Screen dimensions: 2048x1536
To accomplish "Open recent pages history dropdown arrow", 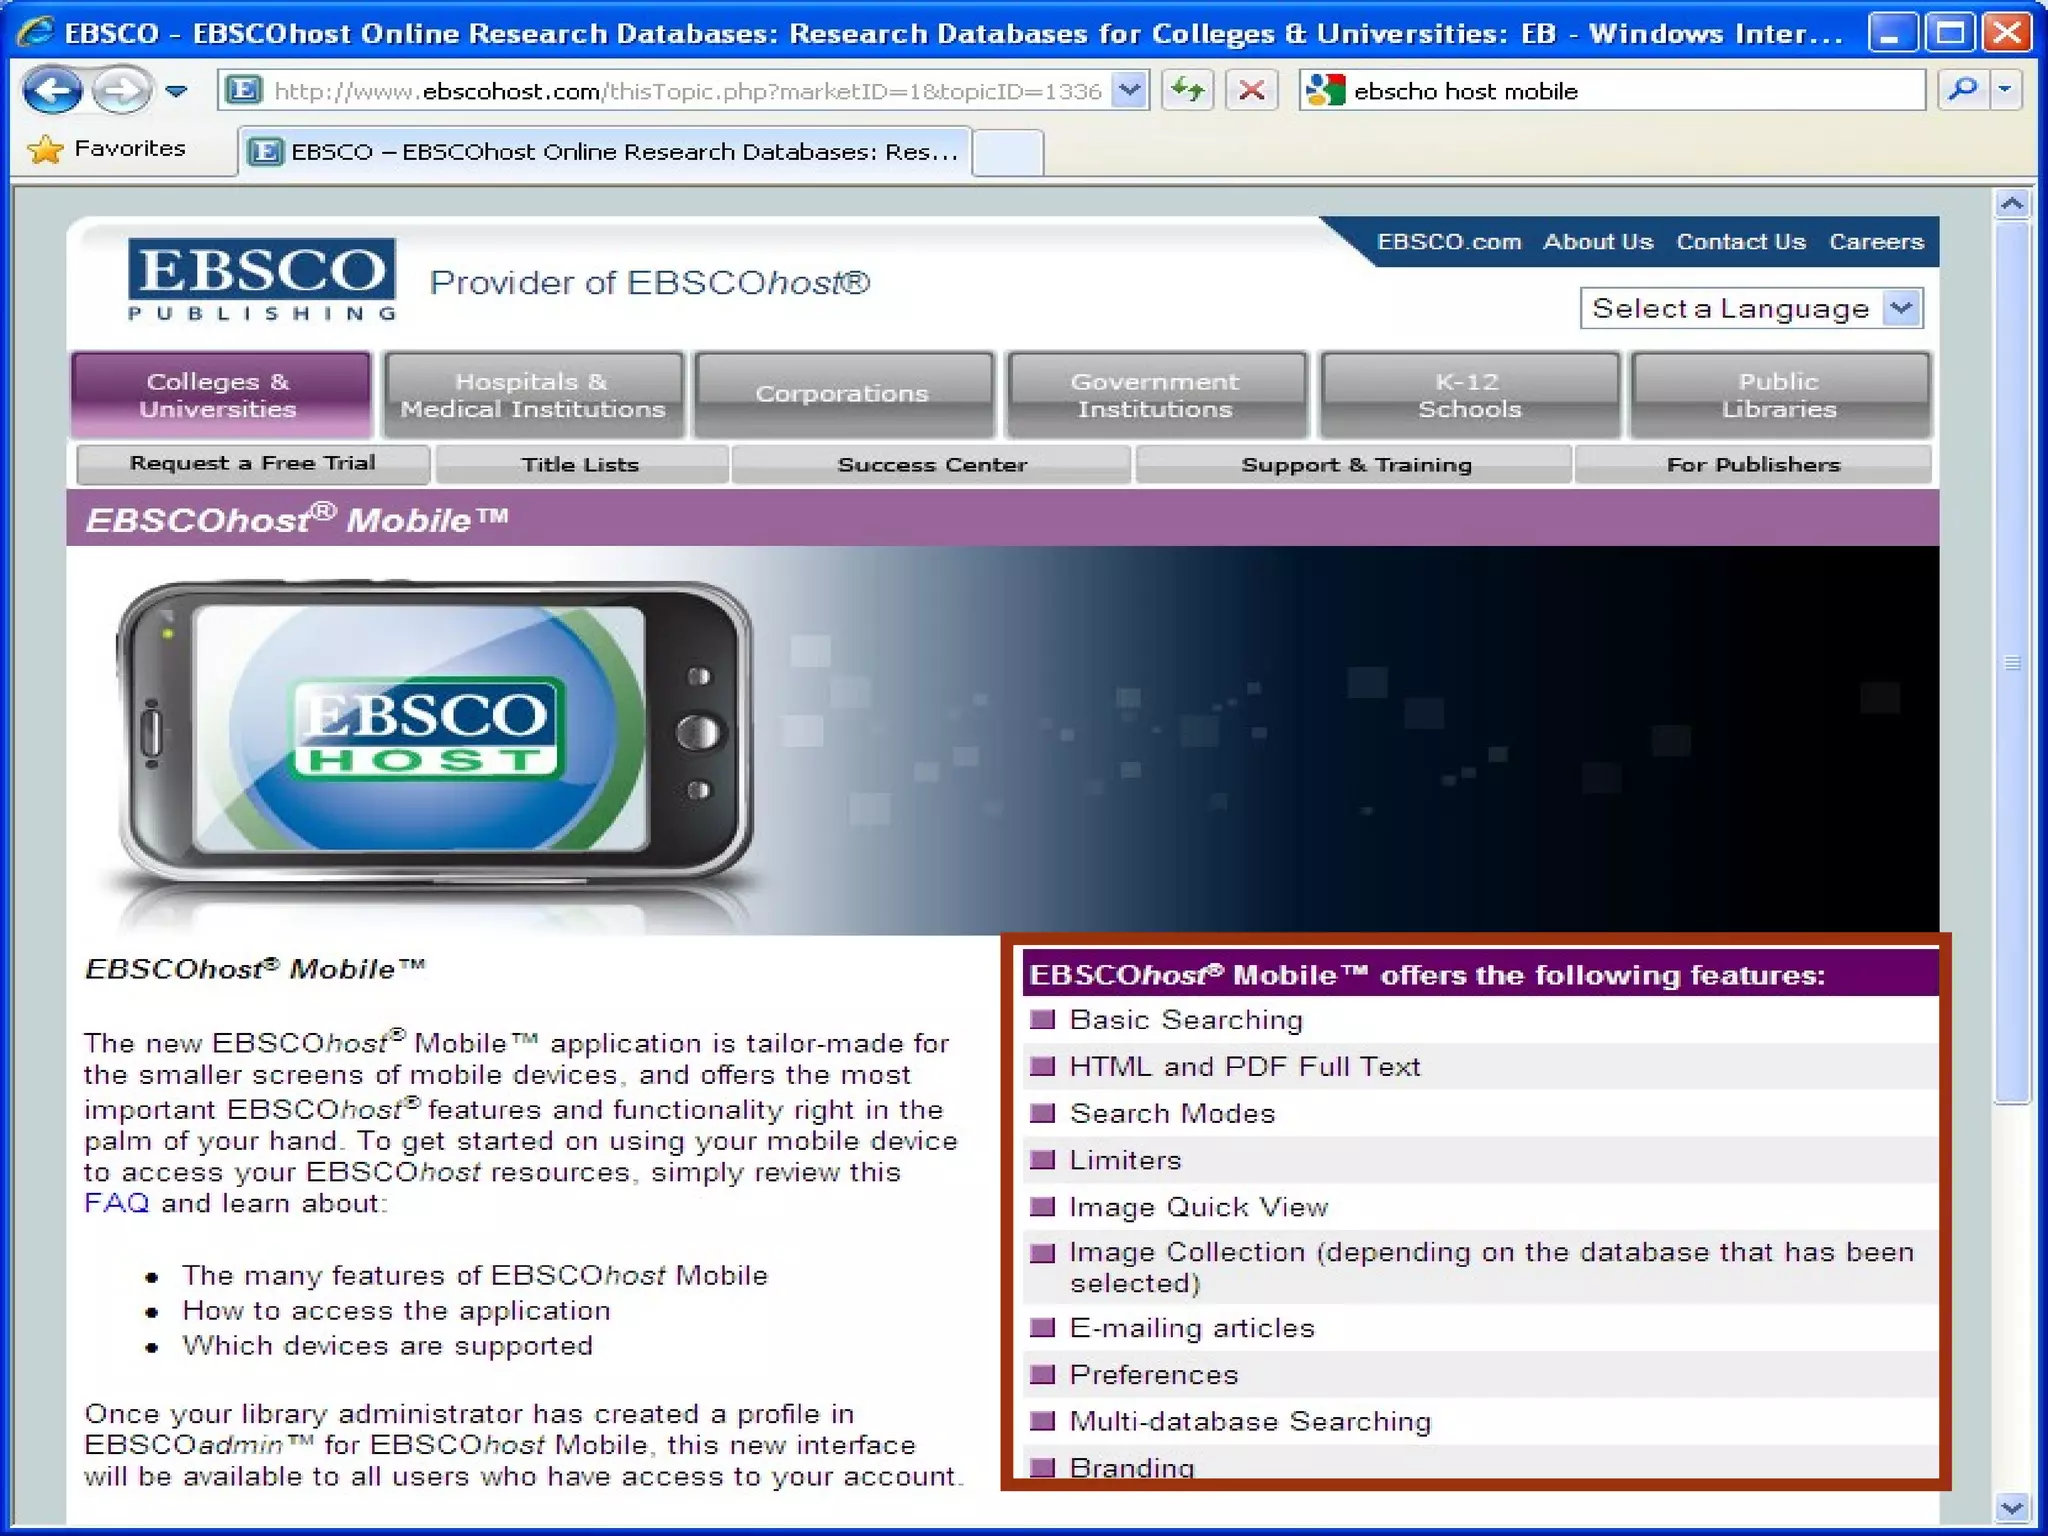I will [177, 91].
